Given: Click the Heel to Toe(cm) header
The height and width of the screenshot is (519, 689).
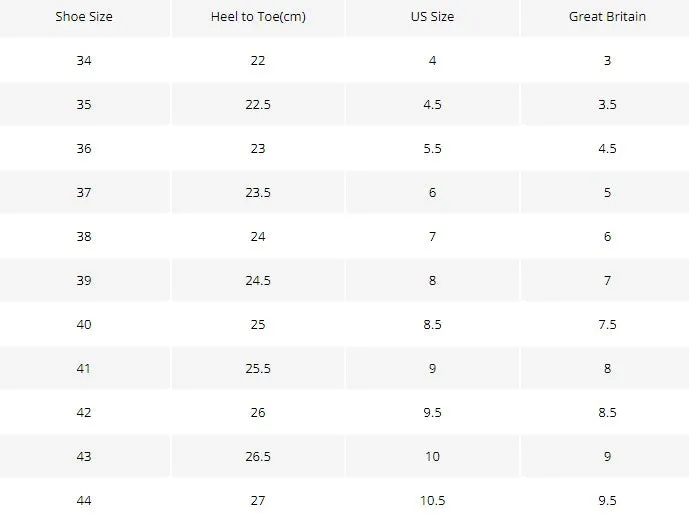Looking at the screenshot, I should pos(258,17).
